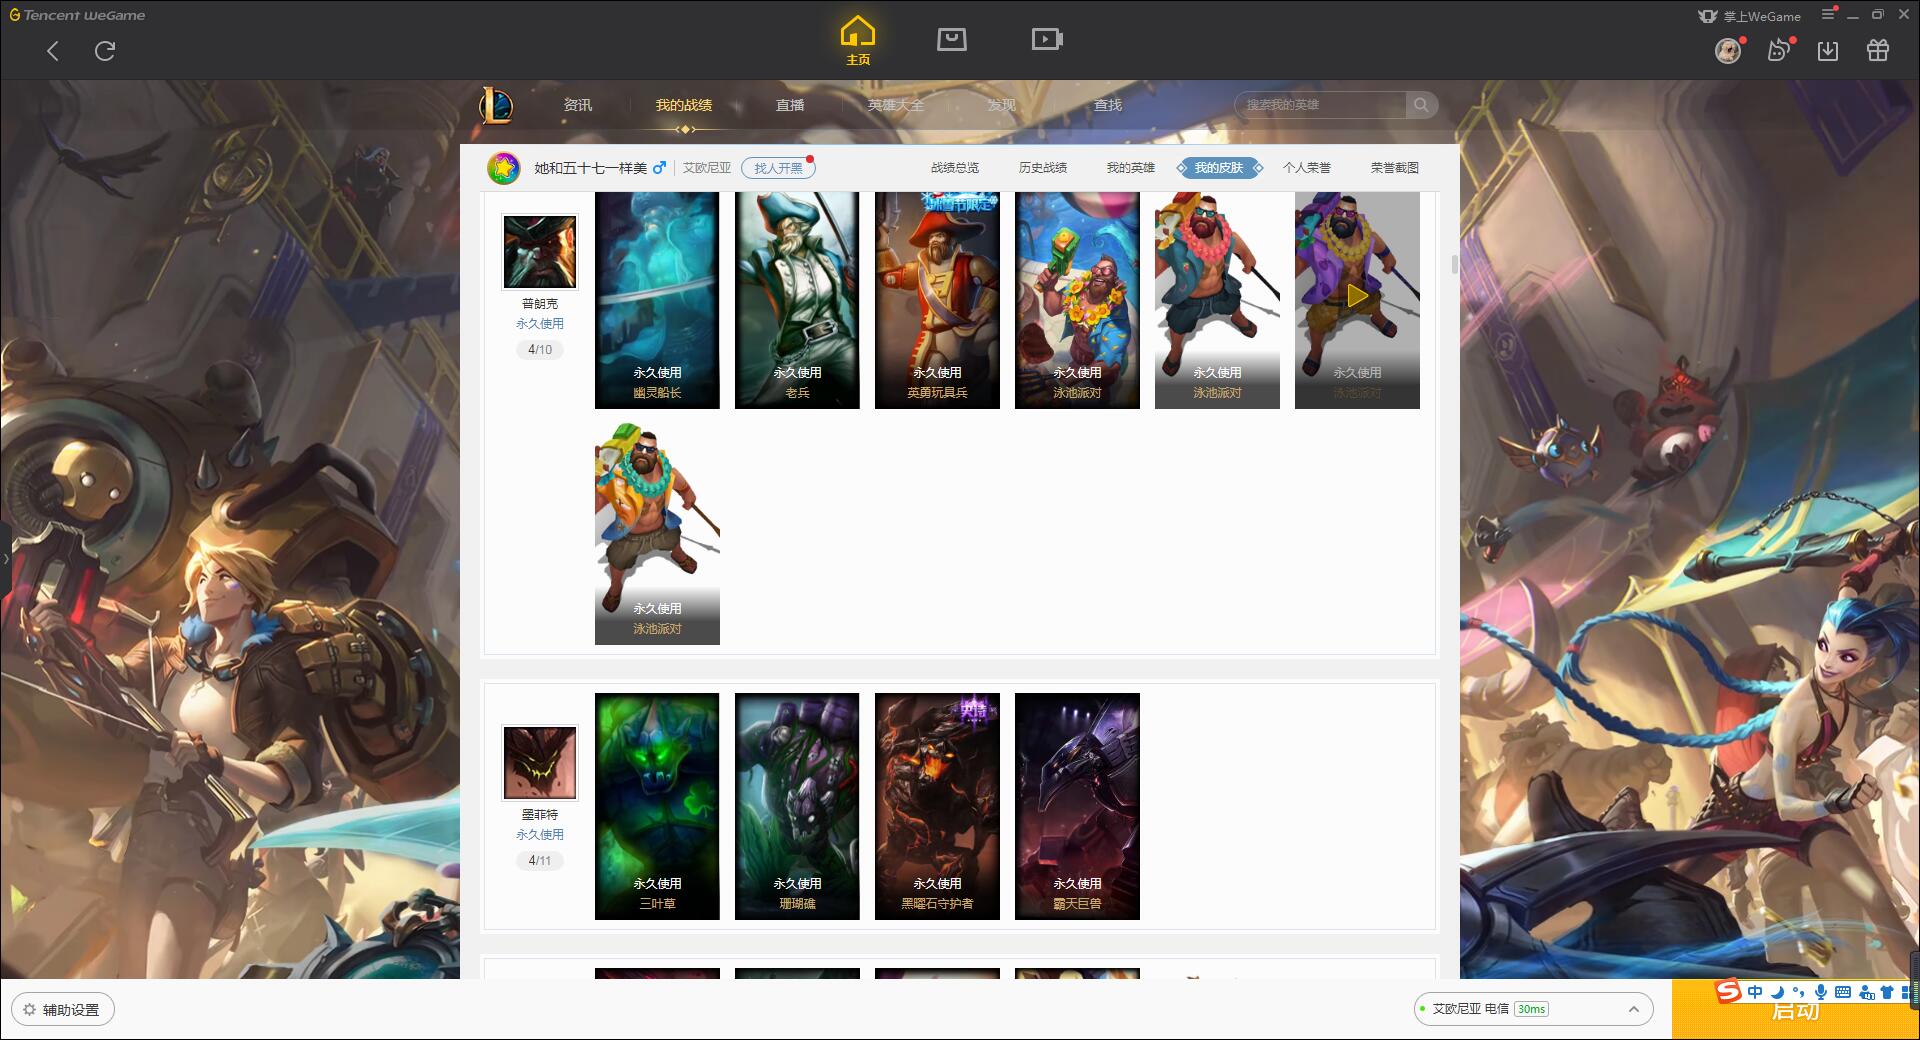
Task: Open the gift box icon
Action: [x=1878, y=51]
